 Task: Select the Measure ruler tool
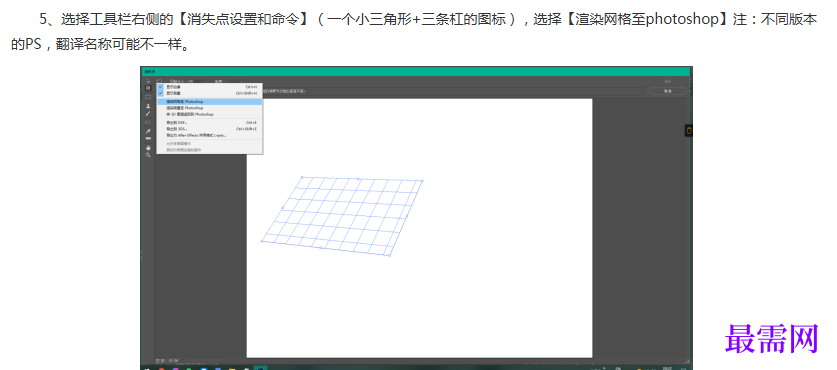(x=148, y=138)
